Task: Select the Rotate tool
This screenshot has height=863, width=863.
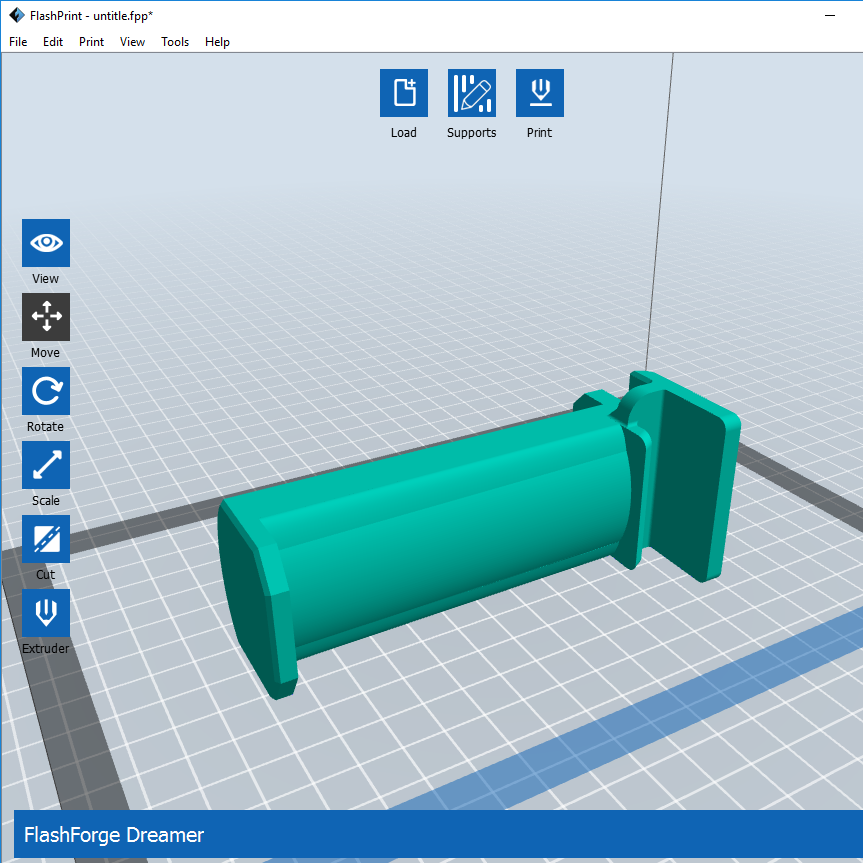Action: pos(46,391)
